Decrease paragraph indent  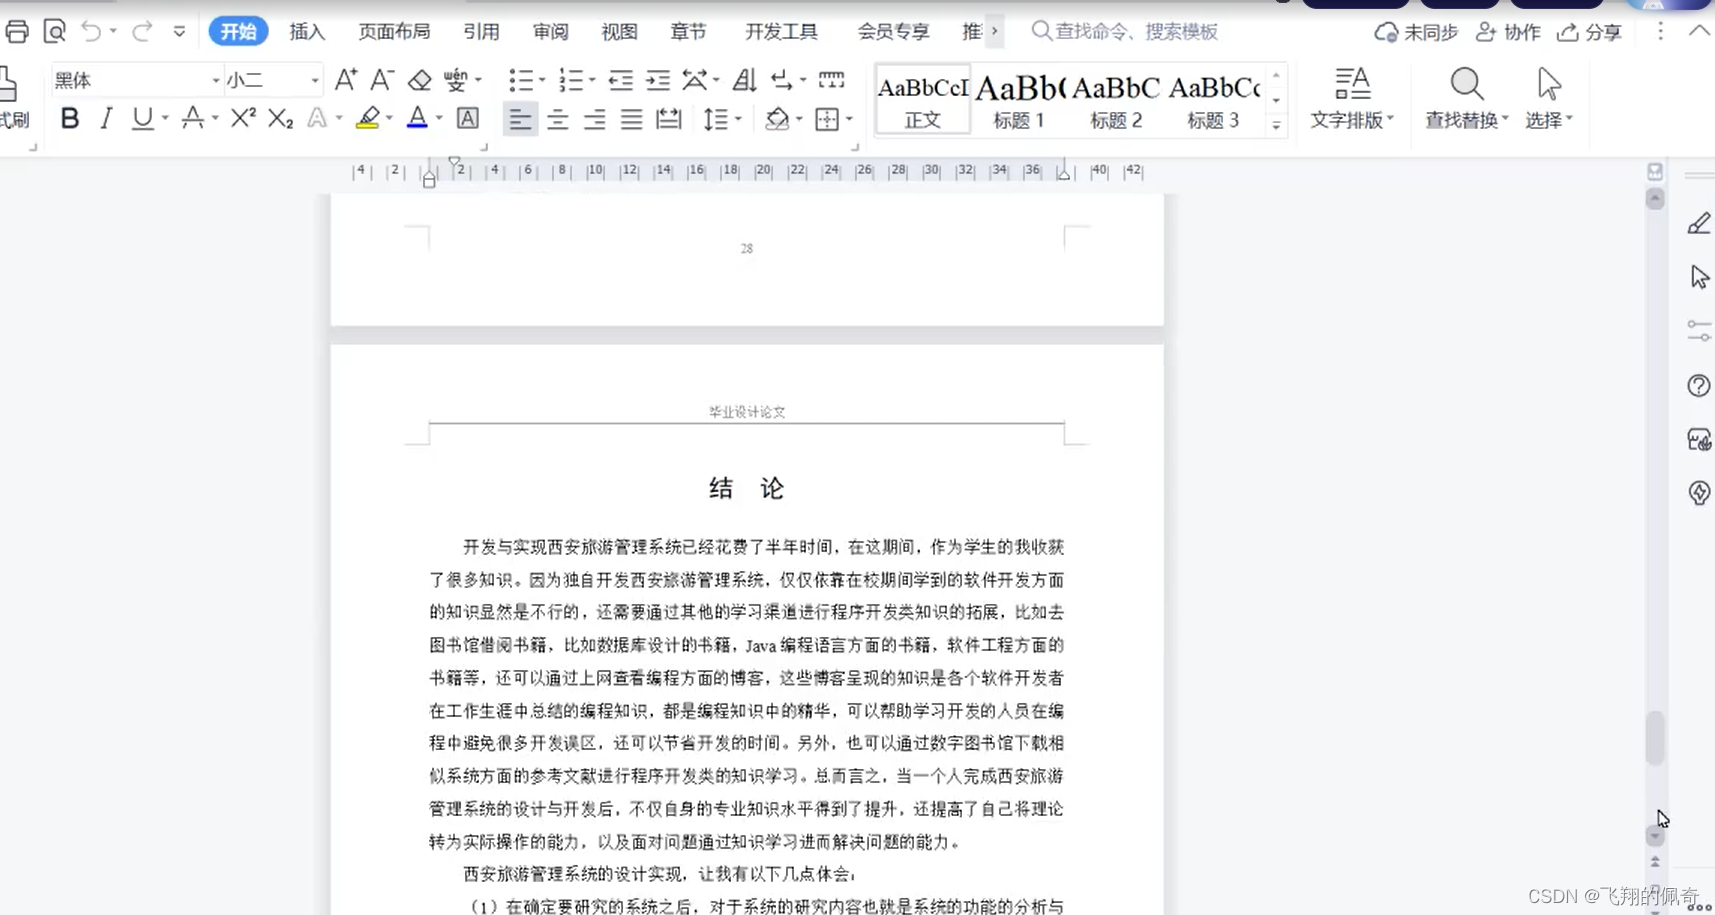click(x=621, y=80)
